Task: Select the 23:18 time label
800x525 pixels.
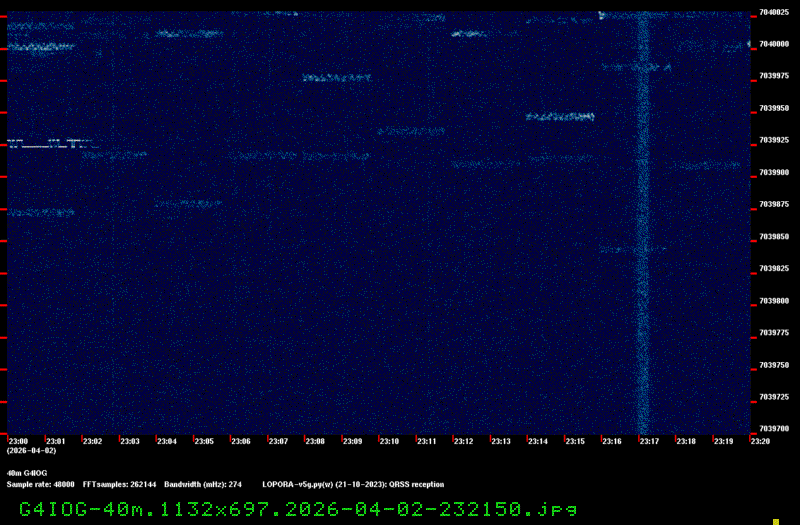Action: [x=686, y=441]
